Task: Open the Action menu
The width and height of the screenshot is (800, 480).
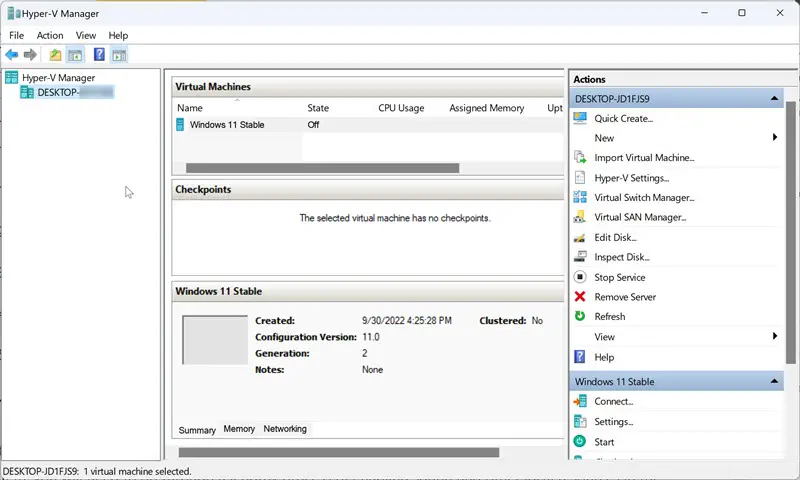Action: [50, 35]
